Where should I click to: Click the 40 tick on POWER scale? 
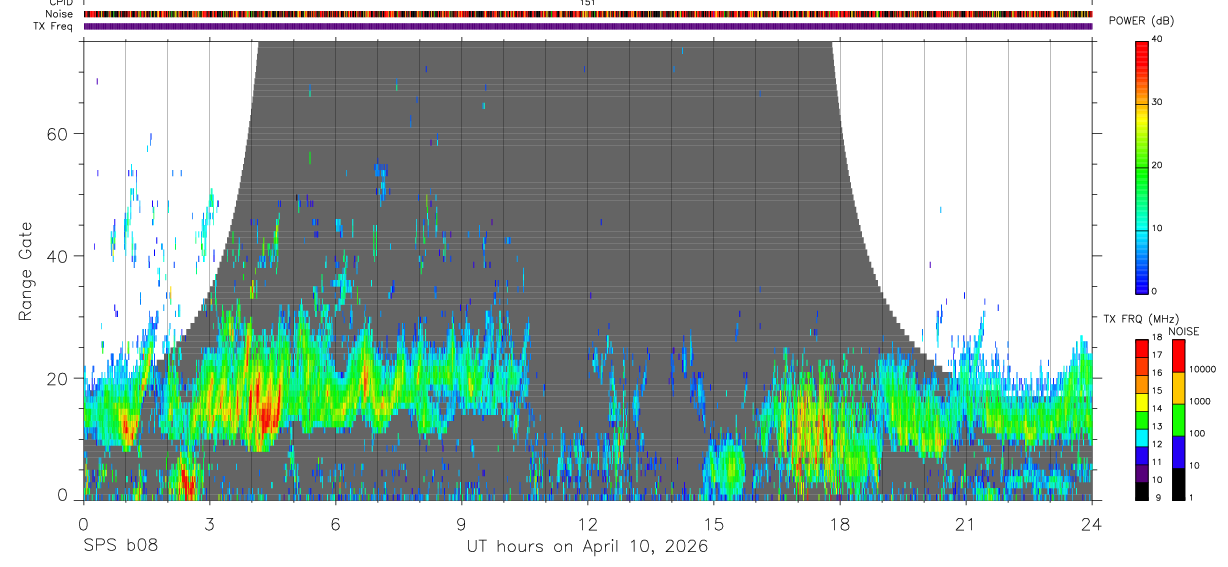[1158, 40]
